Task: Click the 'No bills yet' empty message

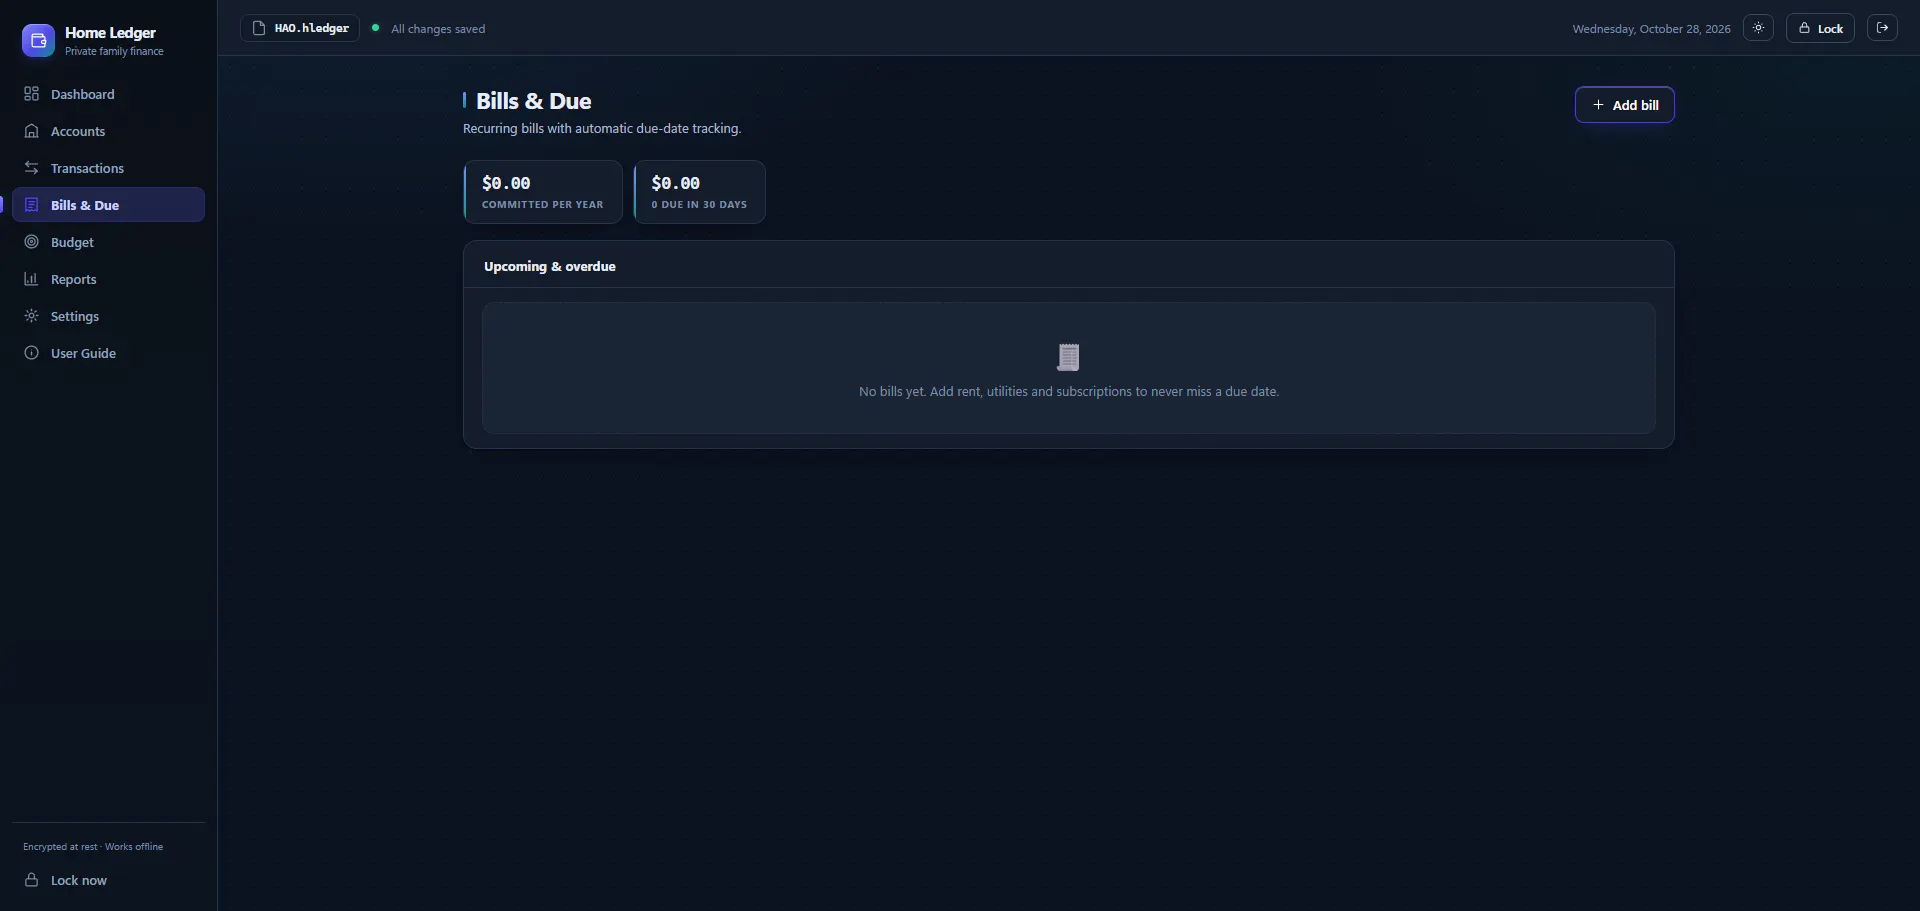Action: tap(1068, 391)
